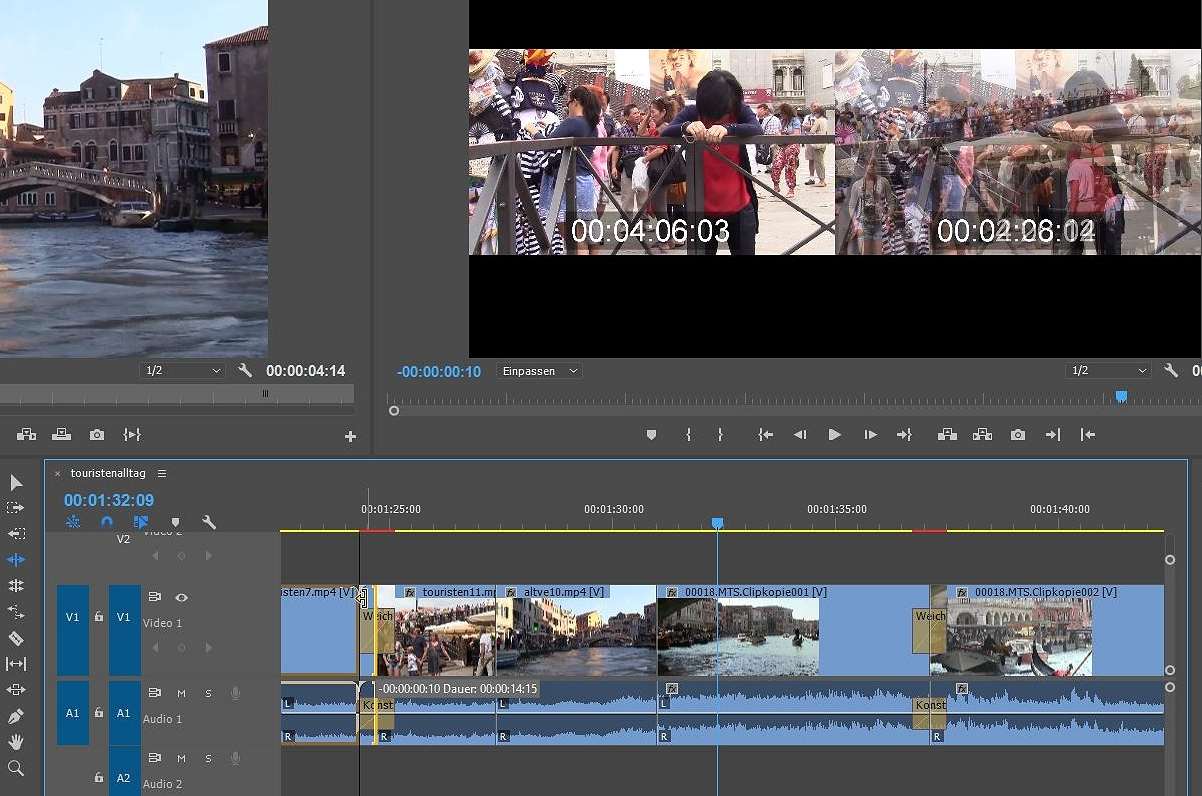Open Timeline display settings with the wrench icon
The image size is (1202, 796).
pyautogui.click(x=208, y=521)
